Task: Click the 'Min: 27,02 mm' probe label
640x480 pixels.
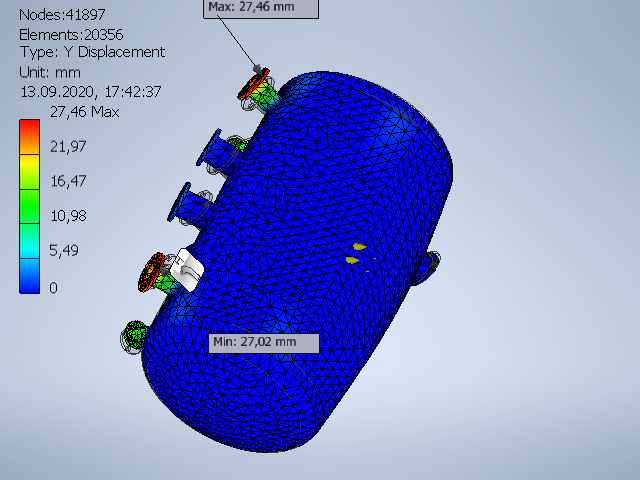Action: pyautogui.click(x=264, y=342)
